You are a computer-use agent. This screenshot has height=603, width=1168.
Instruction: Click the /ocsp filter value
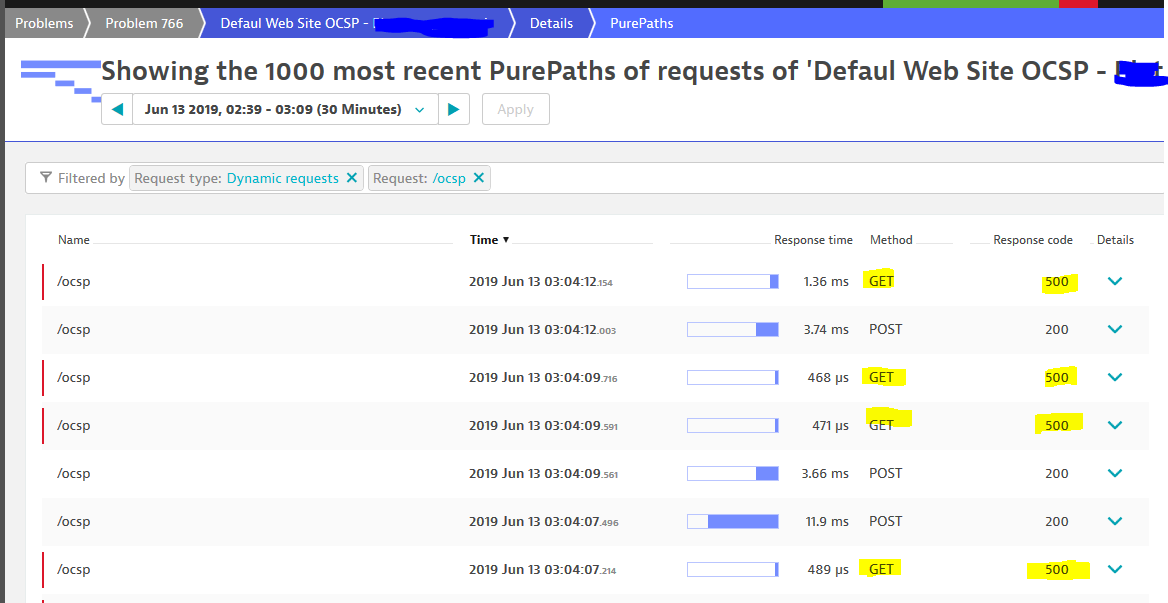pyautogui.click(x=449, y=179)
